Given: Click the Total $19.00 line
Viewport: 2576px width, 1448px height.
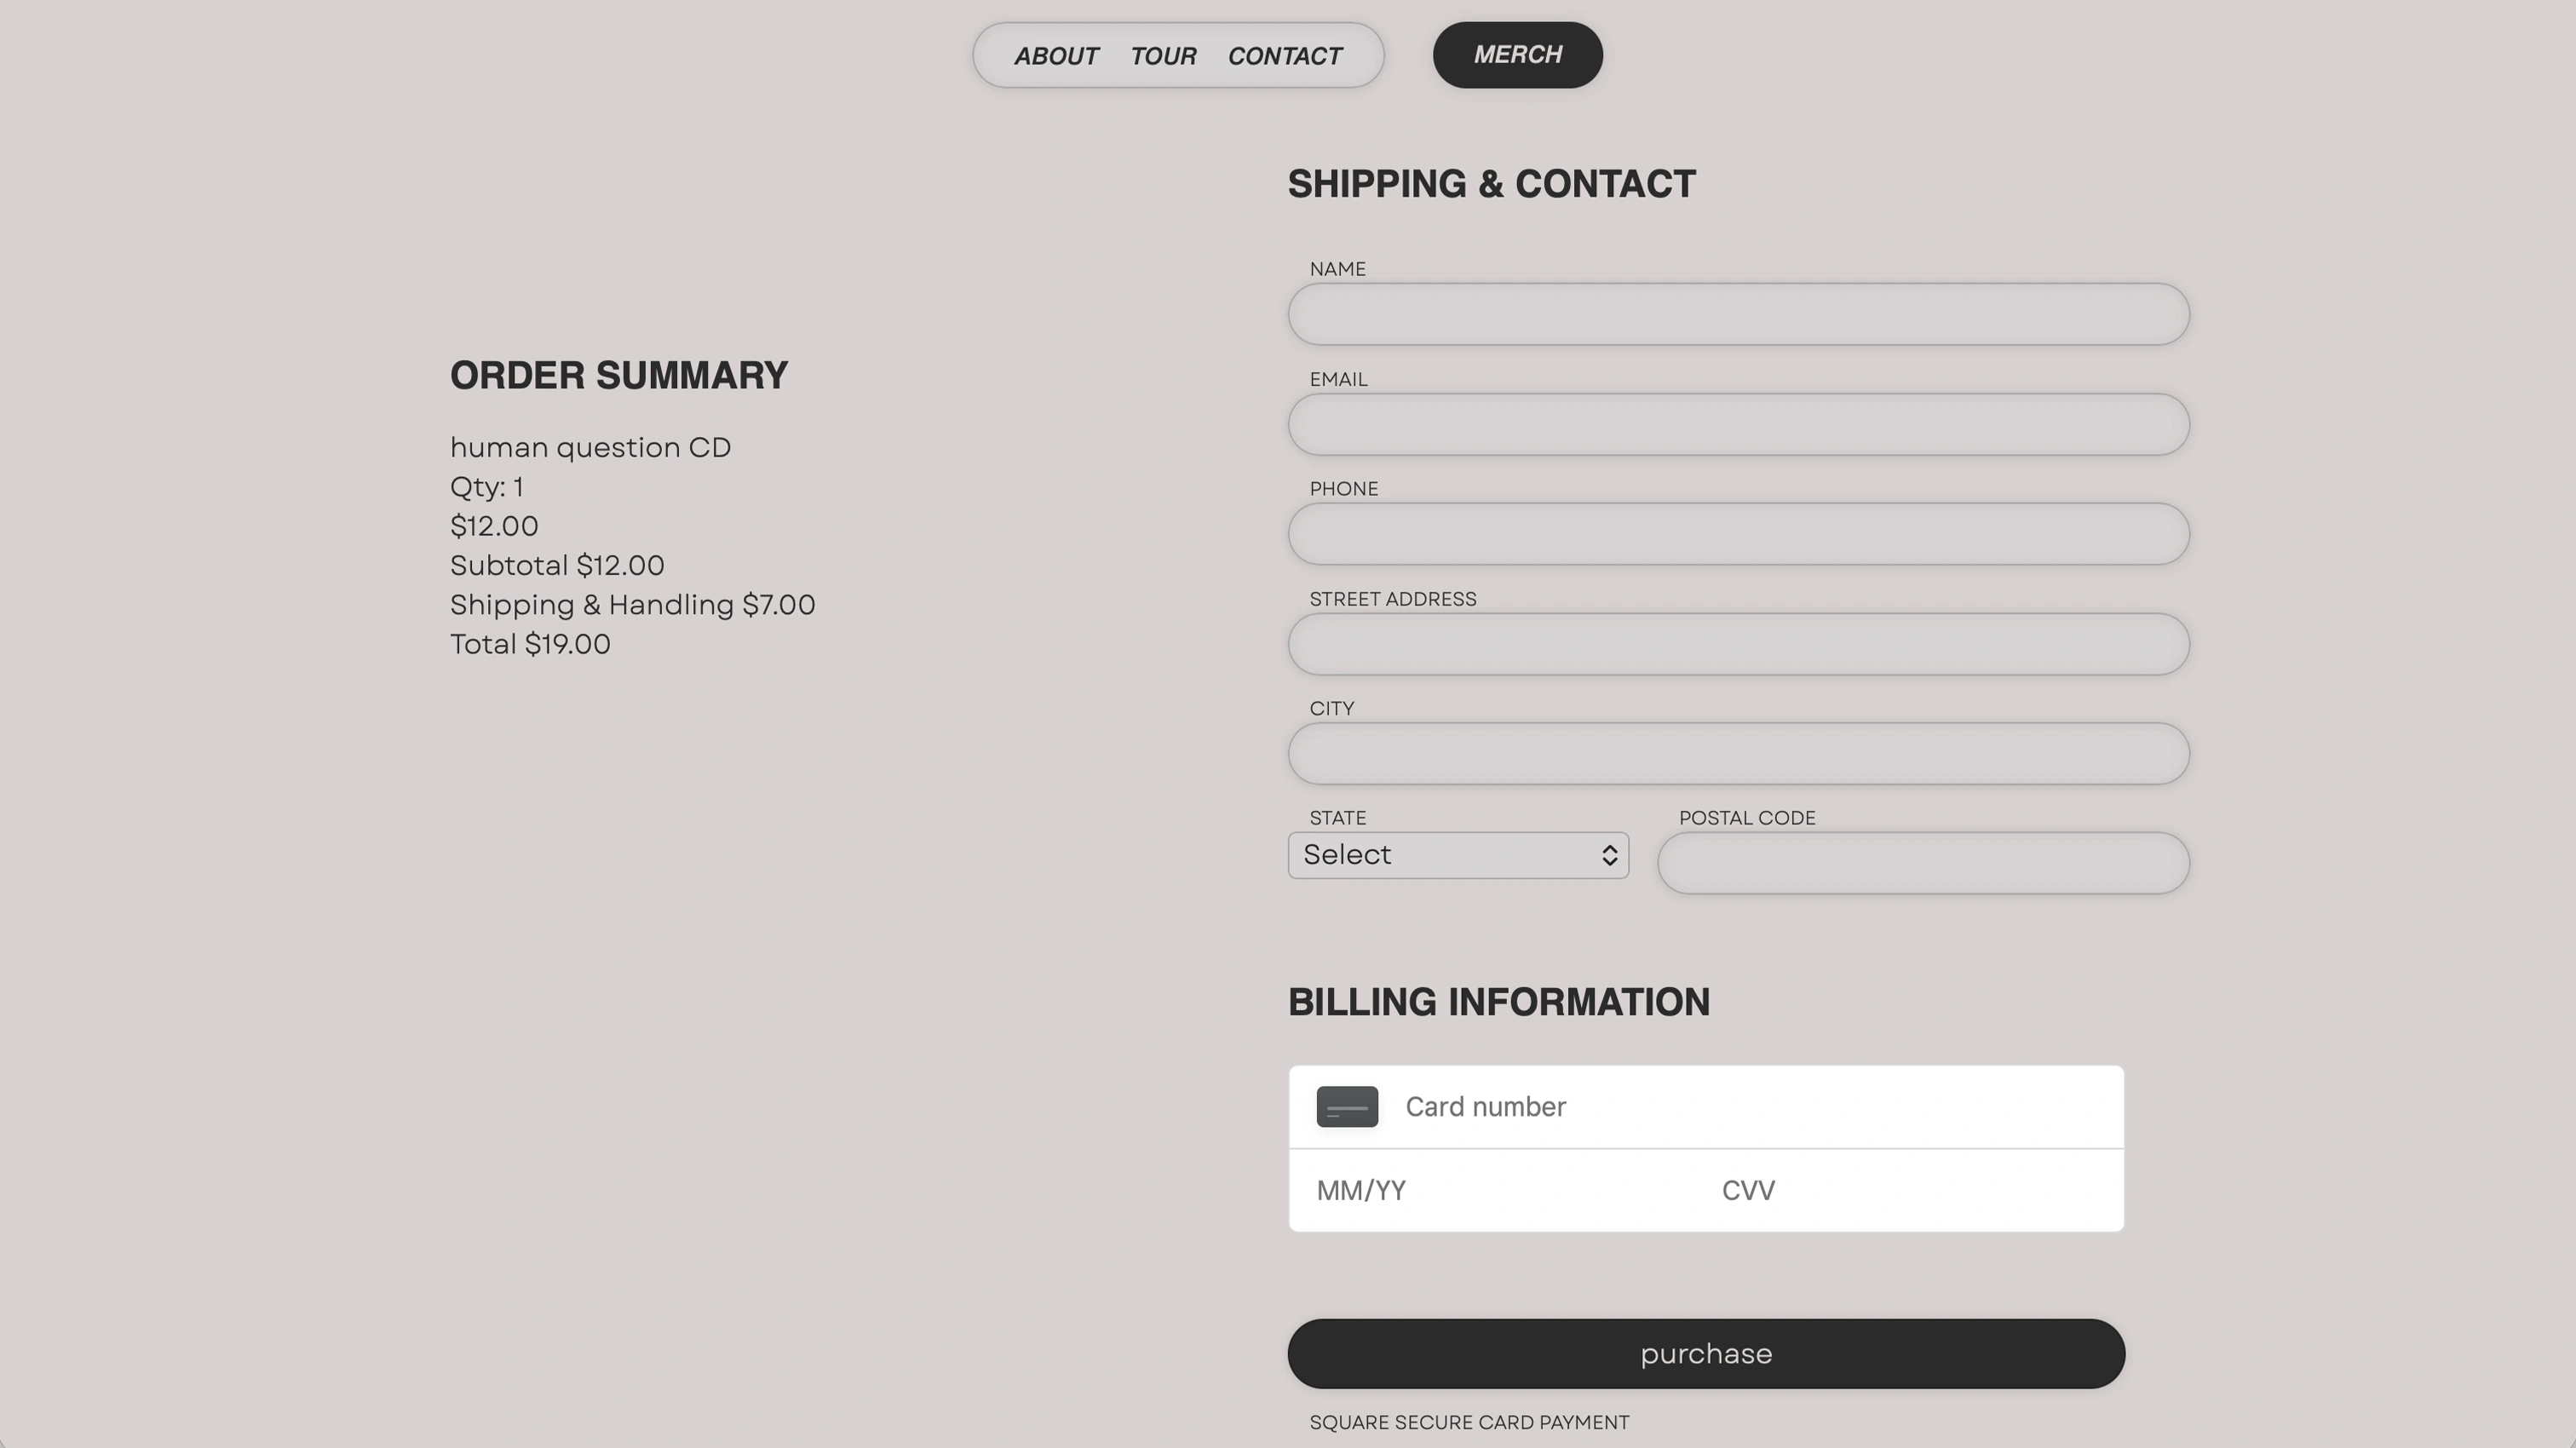Looking at the screenshot, I should point(530,644).
